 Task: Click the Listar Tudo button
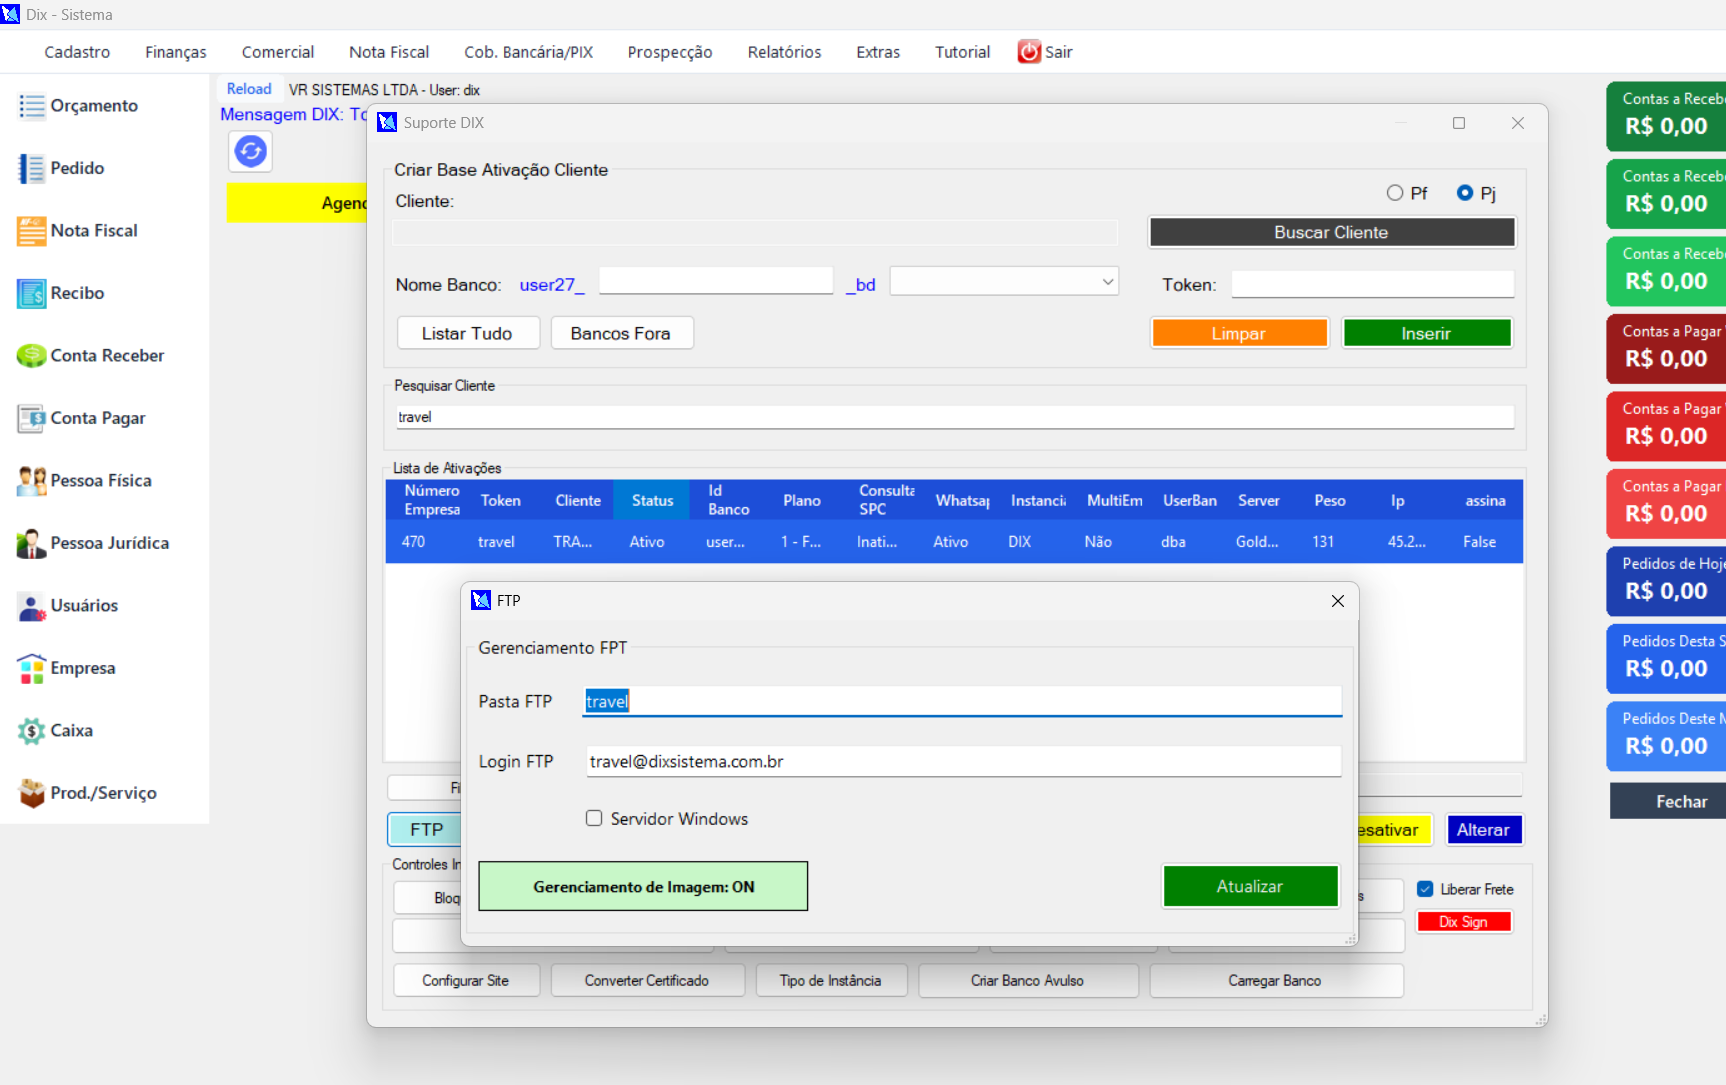coord(467,333)
